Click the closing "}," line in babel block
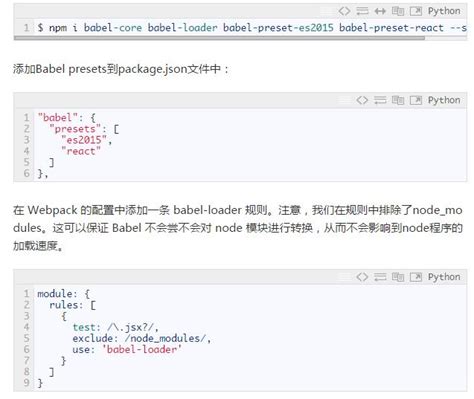Viewport: 474px width, 399px height. [43, 173]
